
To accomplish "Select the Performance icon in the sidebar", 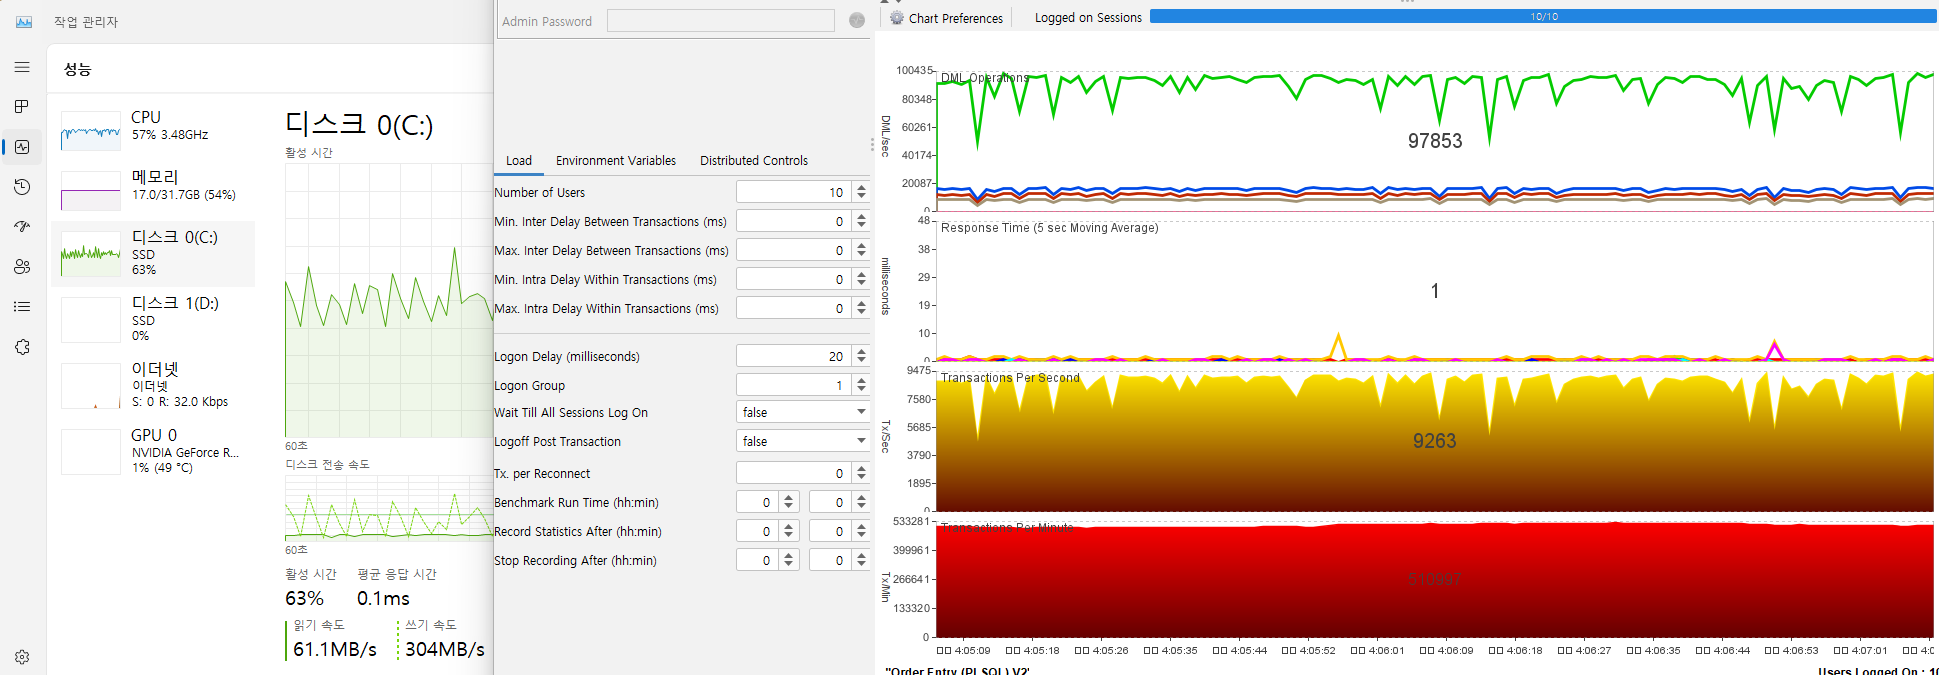I will pos(22,147).
